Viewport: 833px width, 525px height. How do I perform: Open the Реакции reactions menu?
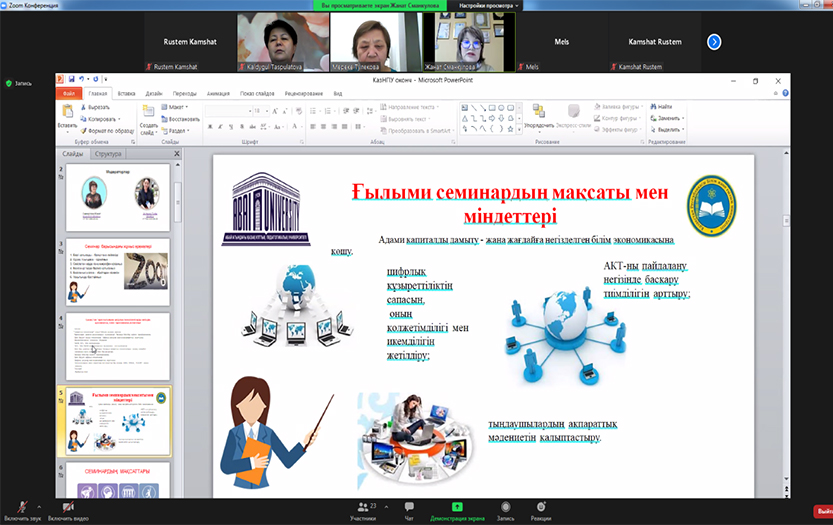pos(541,510)
